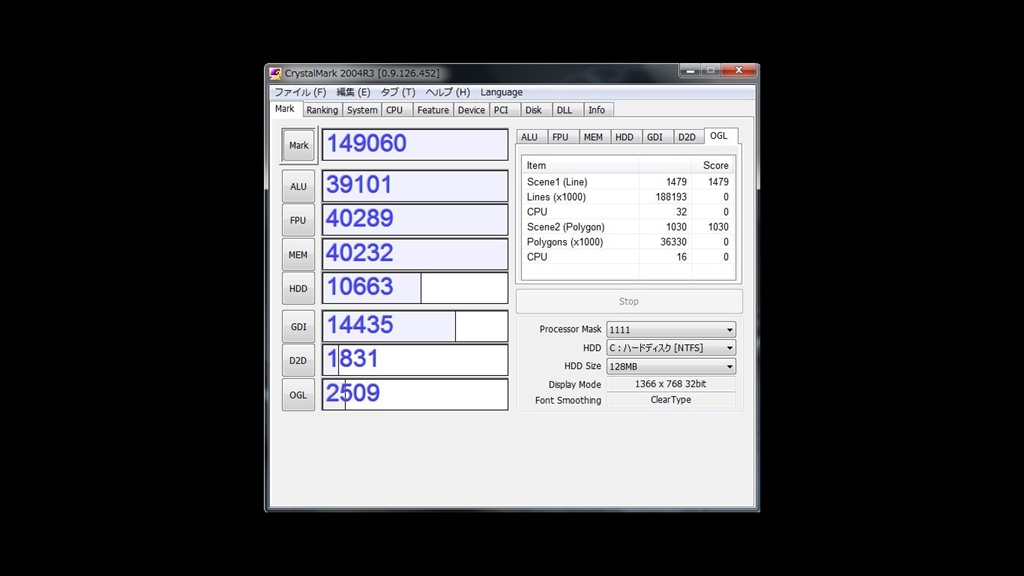
Task: Run the OGL benchmark button
Action: [x=298, y=395]
